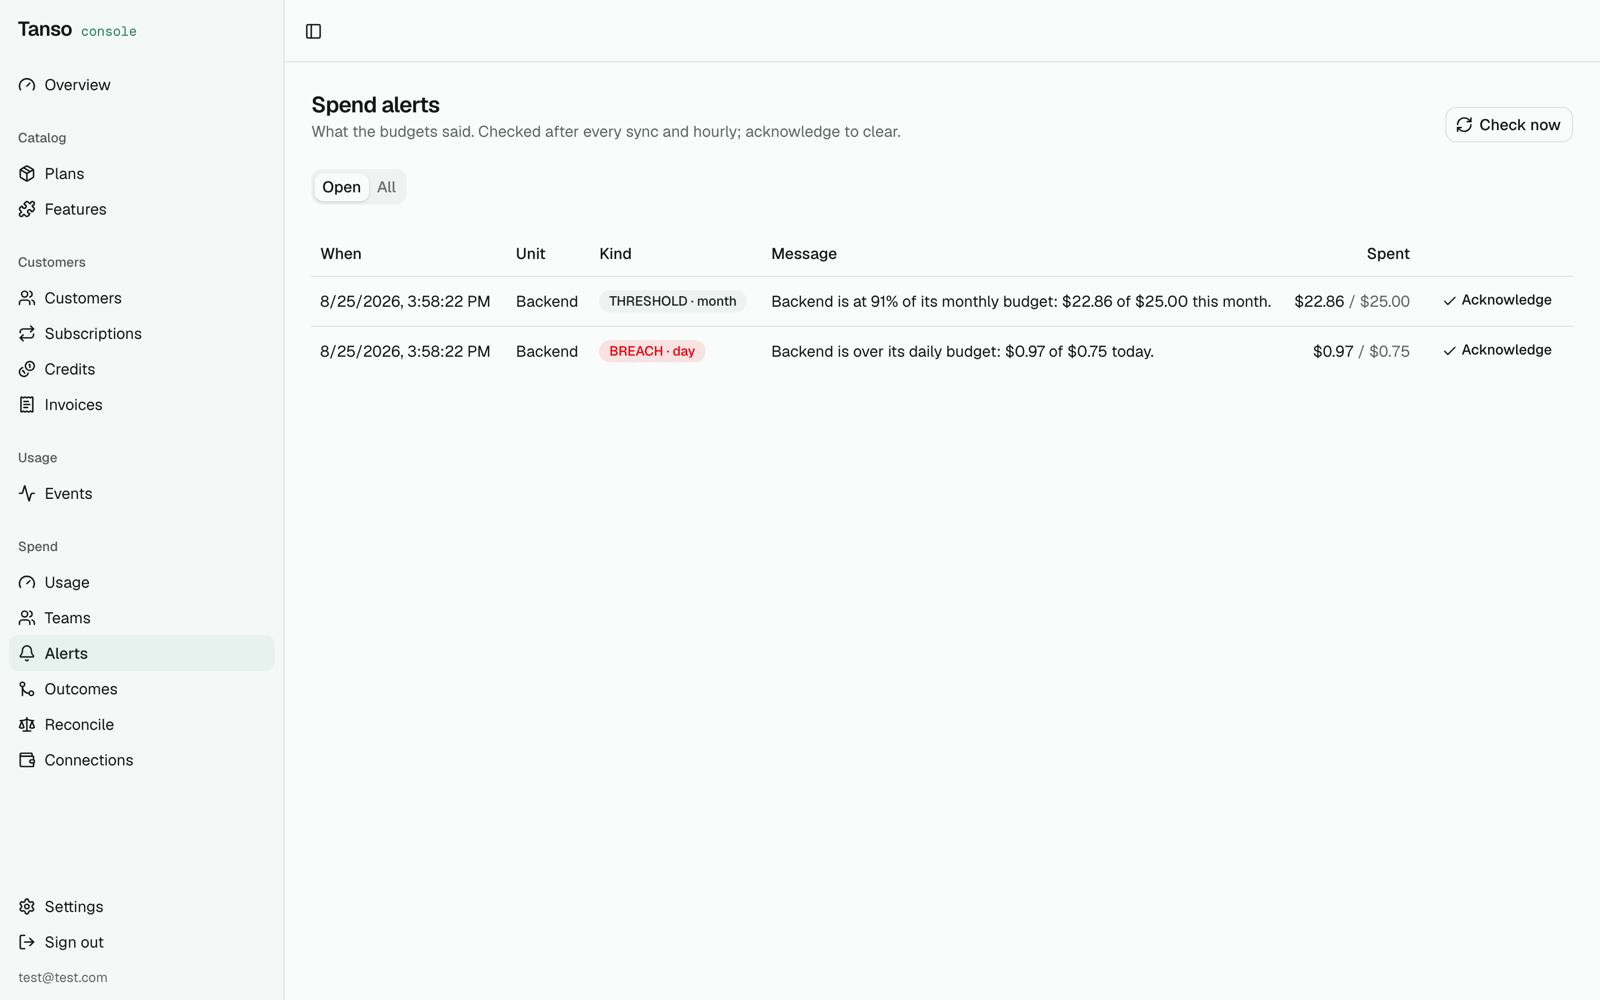Viewport: 1600px width, 1000px height.
Task: Click the Plans box icon
Action: [27, 174]
